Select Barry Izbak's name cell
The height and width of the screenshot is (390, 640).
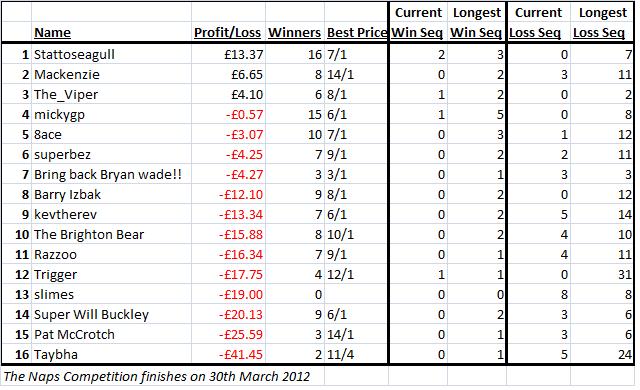pos(67,194)
